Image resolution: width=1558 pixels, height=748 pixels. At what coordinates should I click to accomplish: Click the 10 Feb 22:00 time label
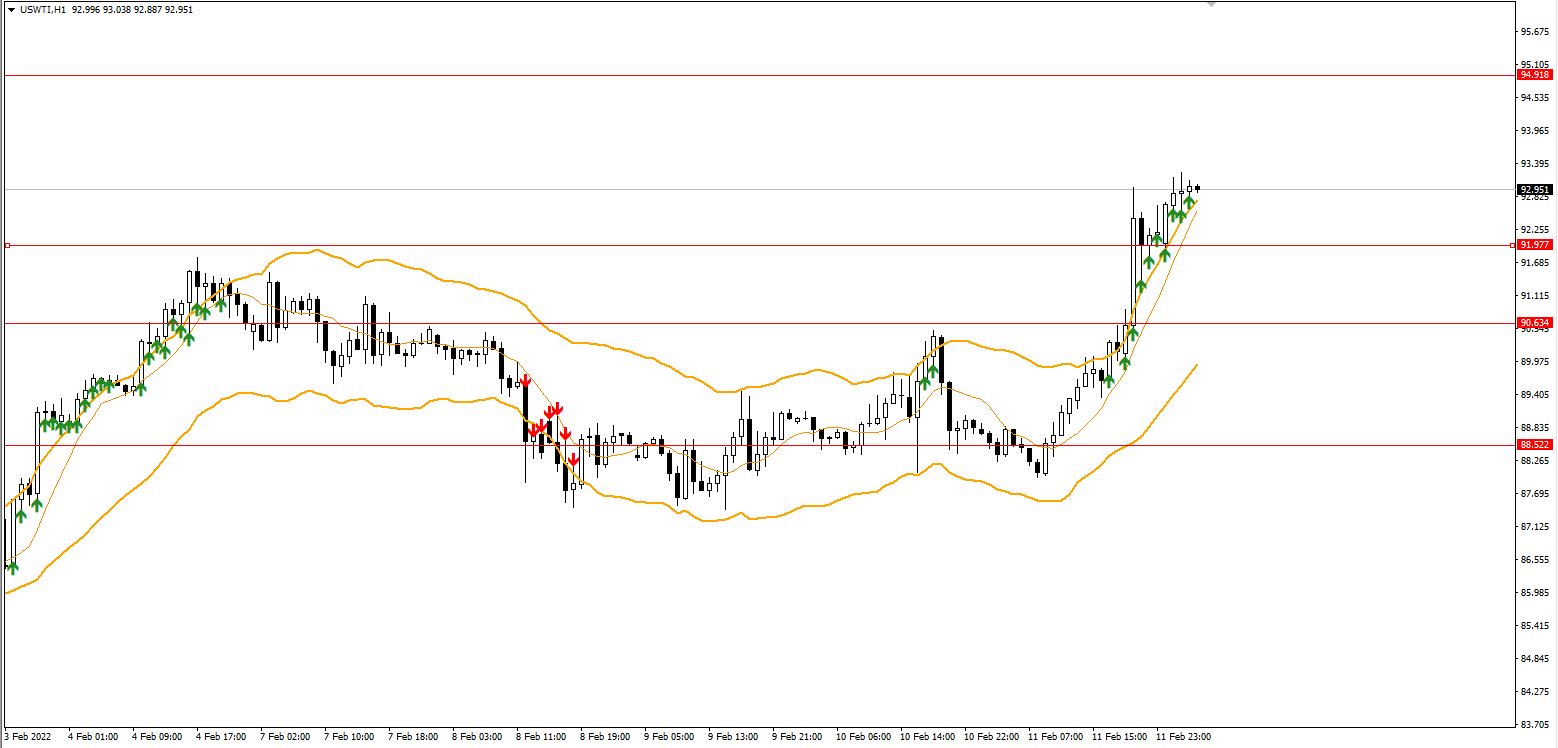tap(991, 737)
